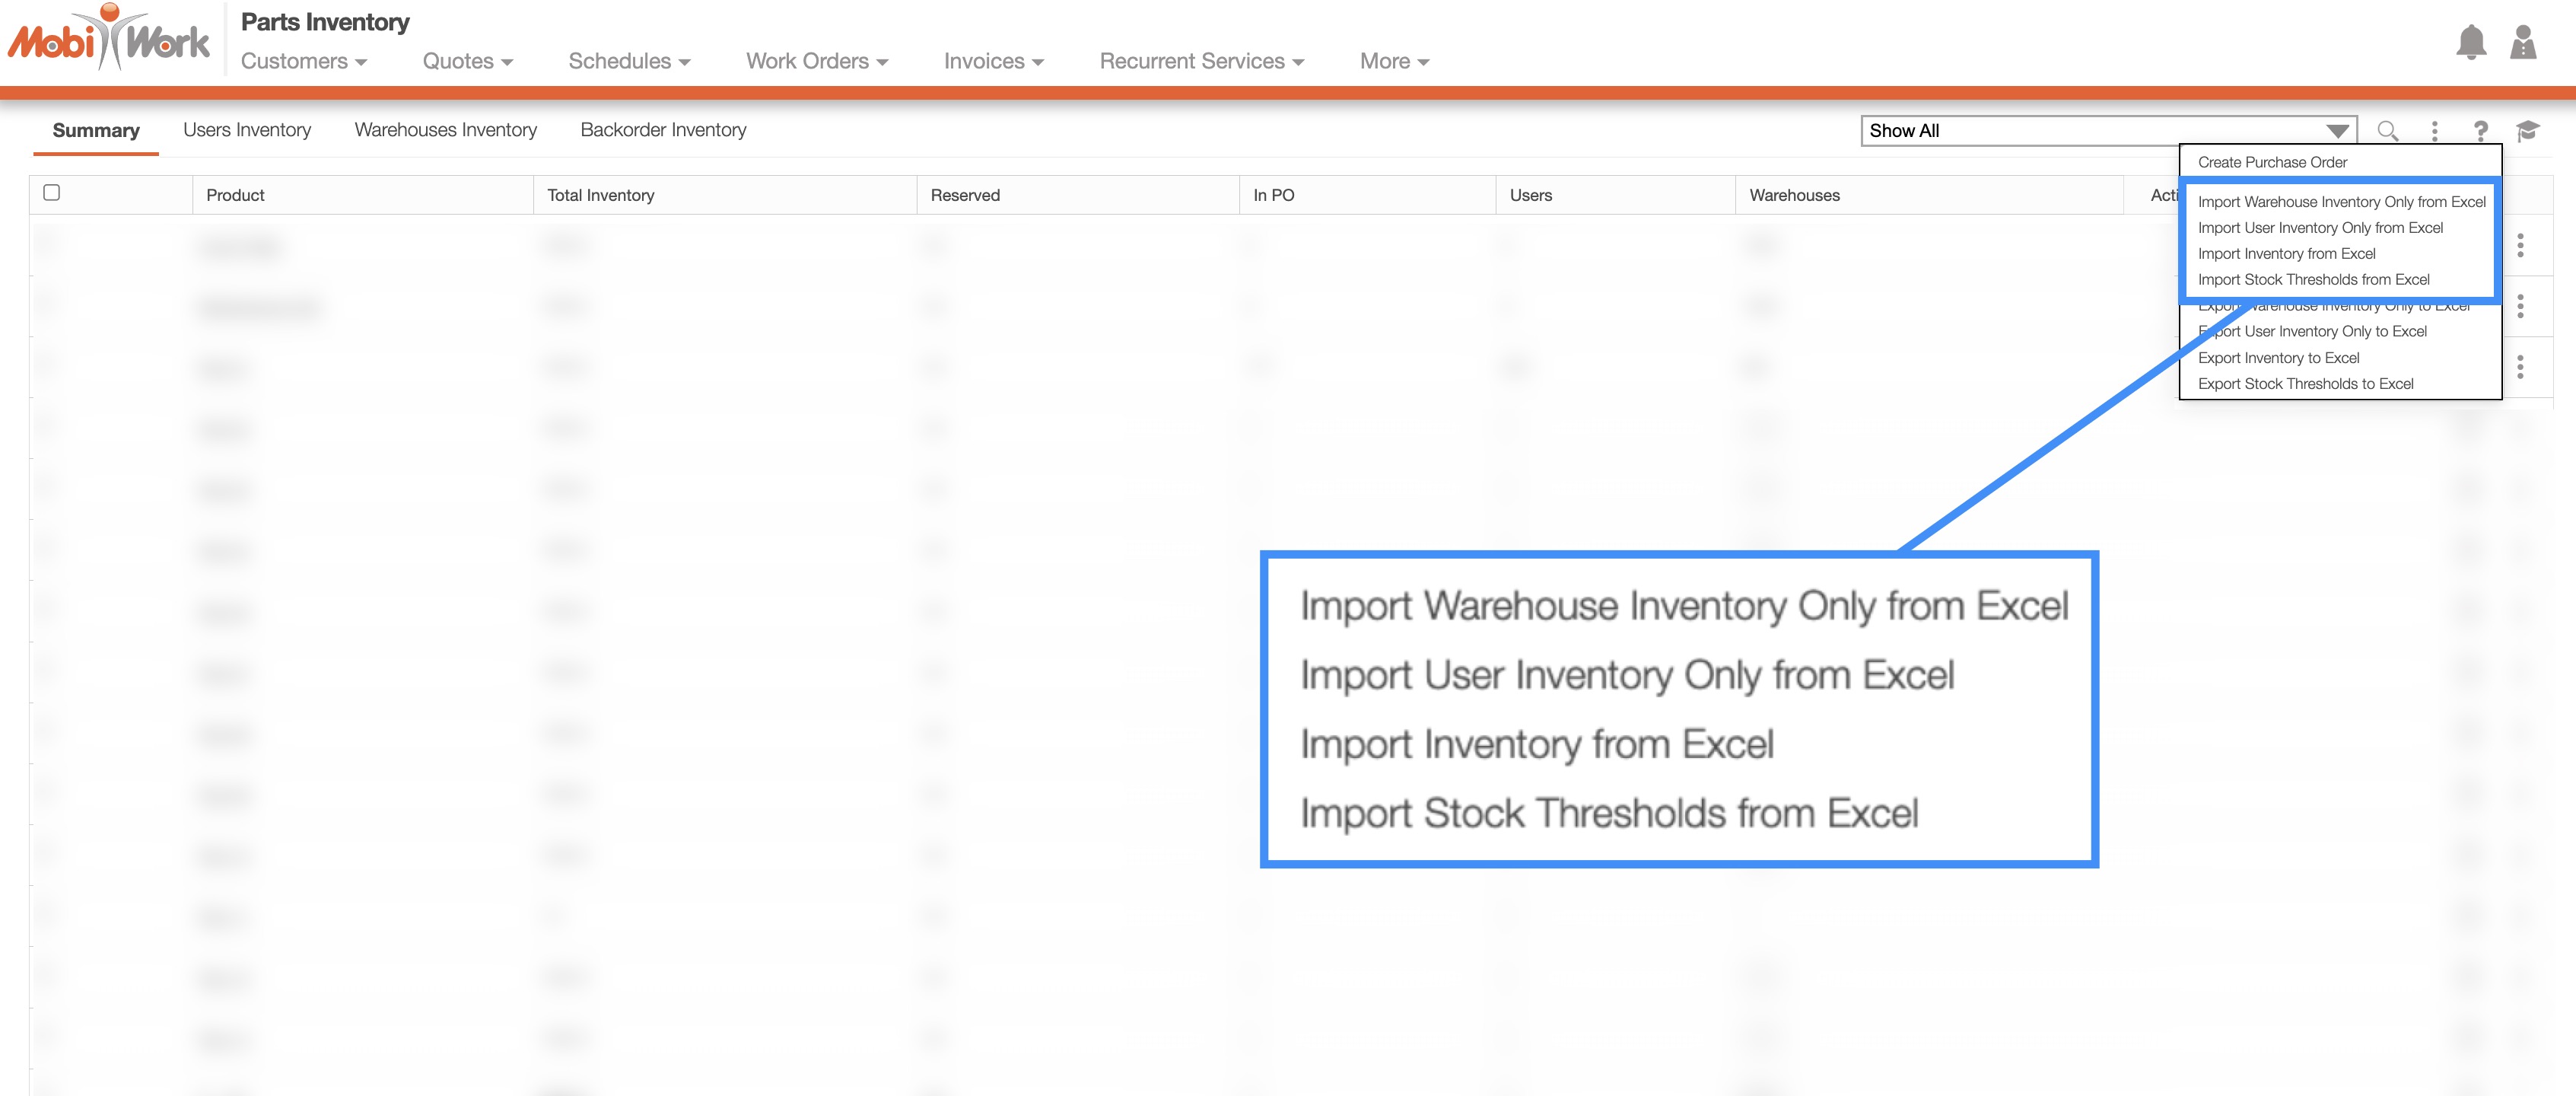This screenshot has width=2576, height=1096.
Task: Open the Work Orders dropdown menu
Action: tap(816, 61)
